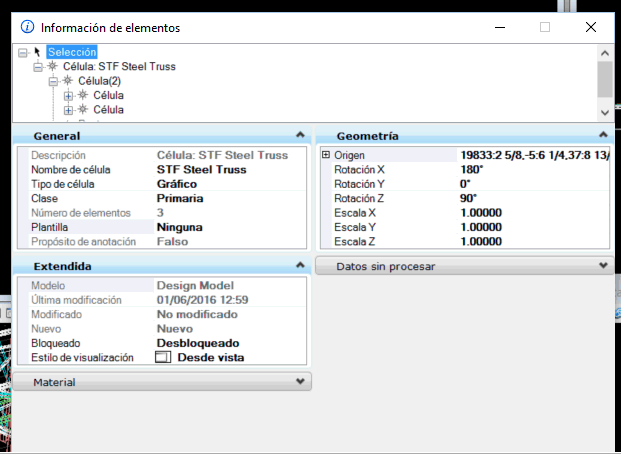
Task: Expand the Material section
Action: (300, 382)
